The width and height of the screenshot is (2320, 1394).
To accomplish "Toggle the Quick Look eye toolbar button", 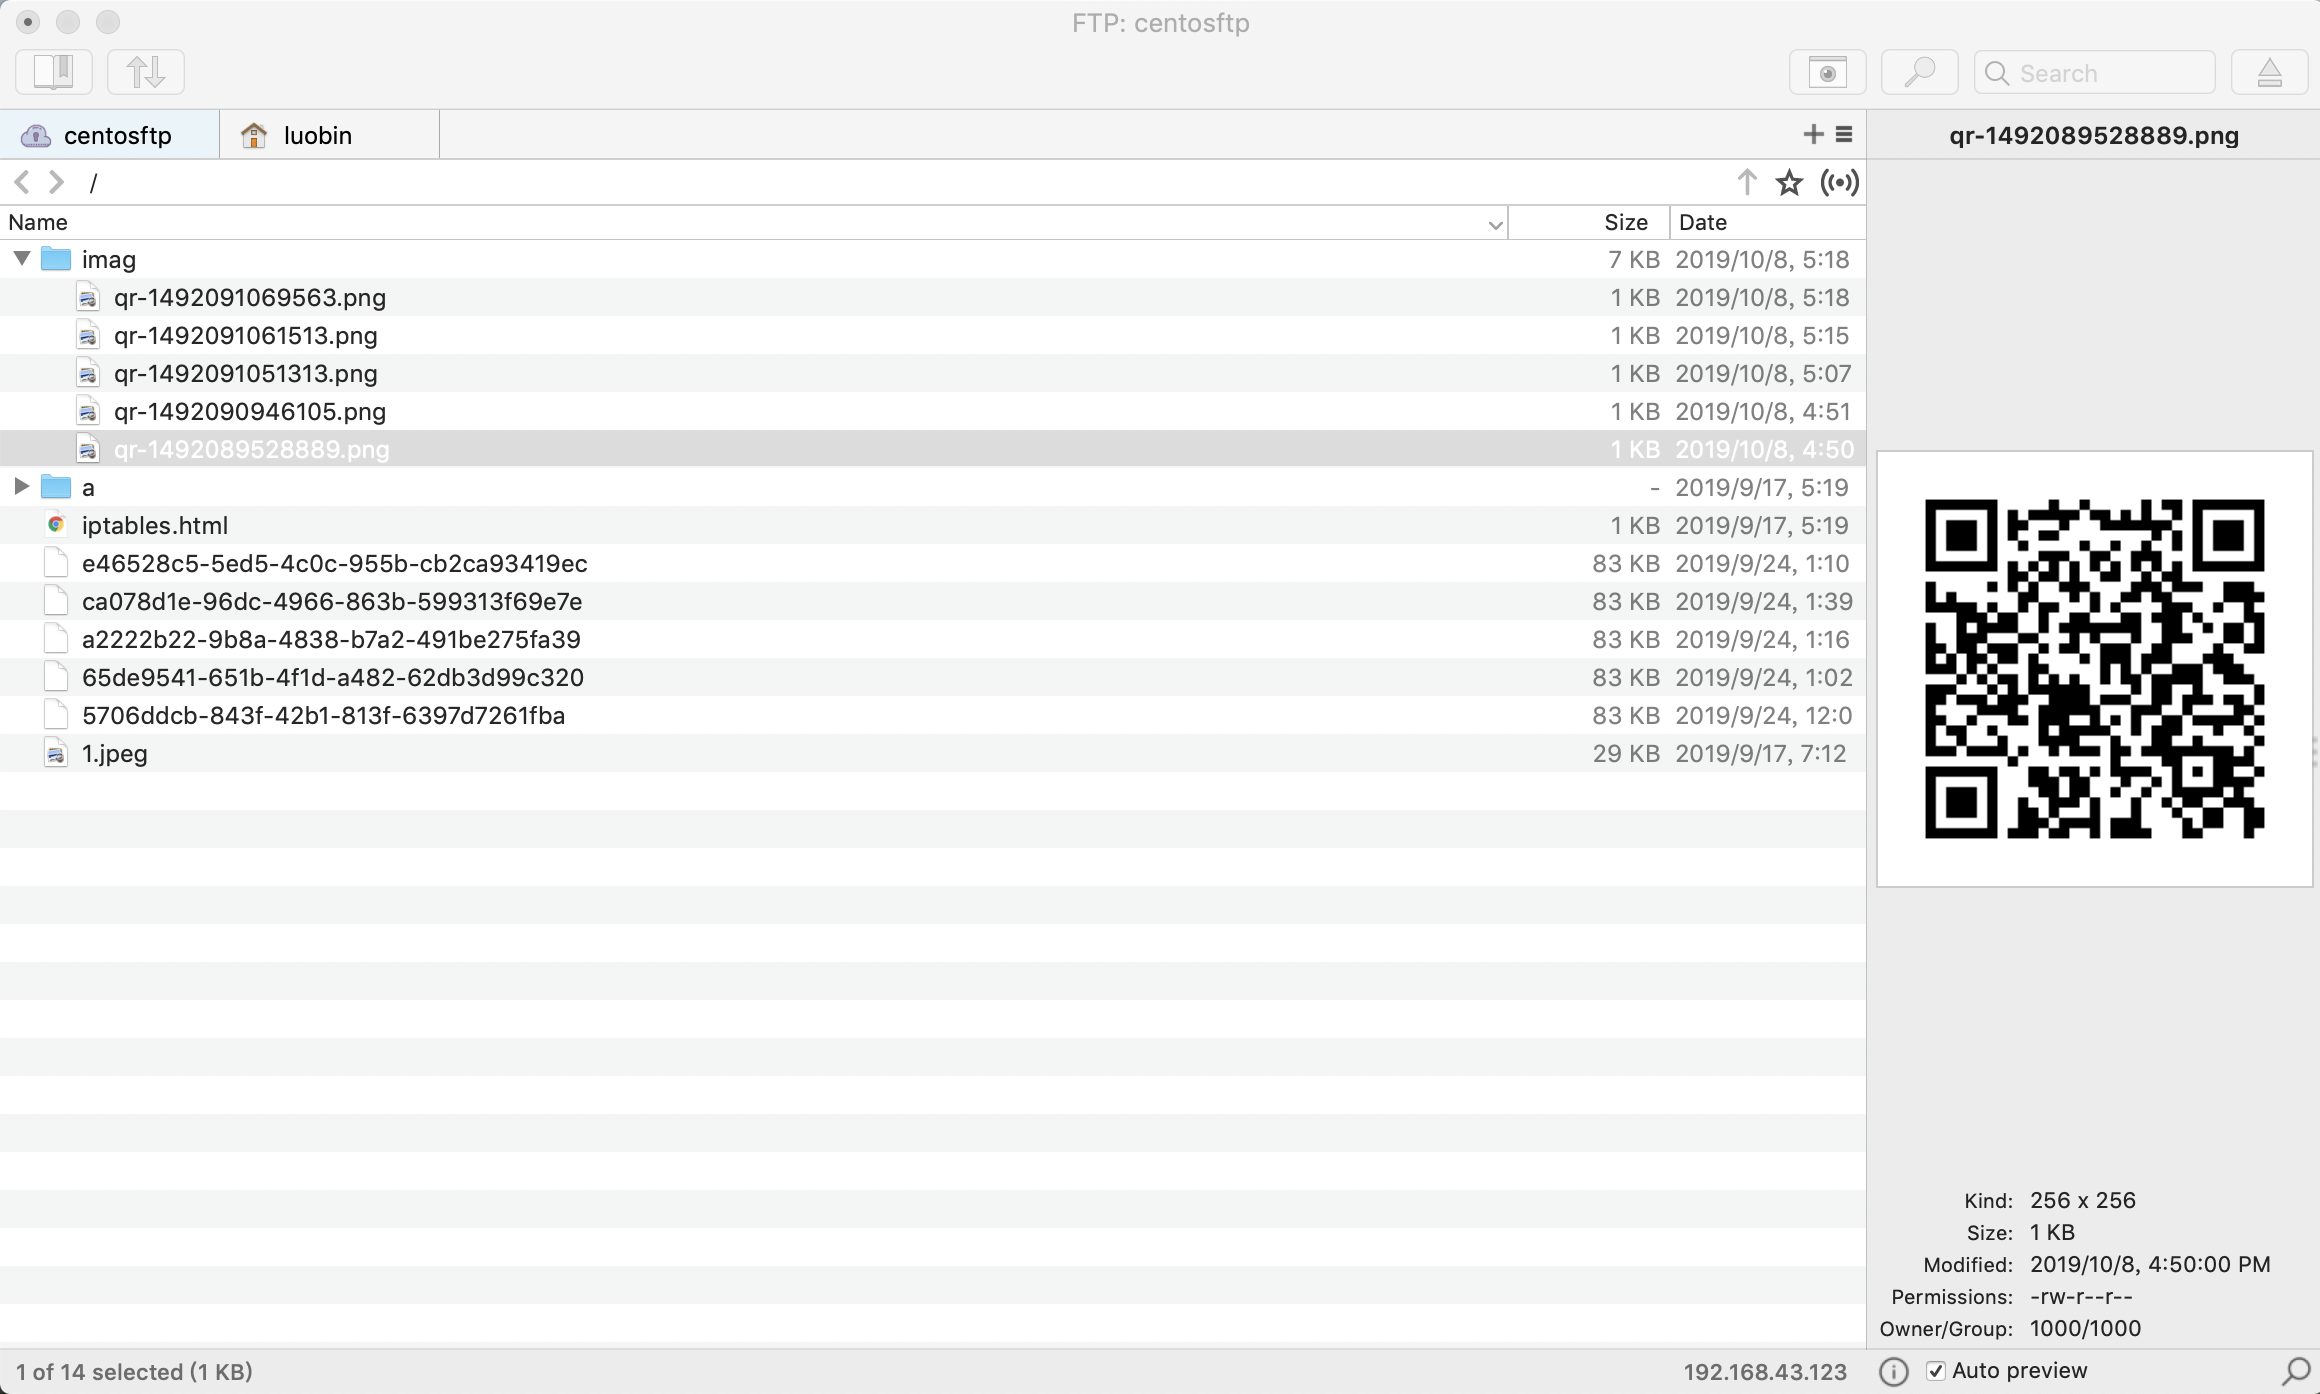I will [x=1828, y=73].
